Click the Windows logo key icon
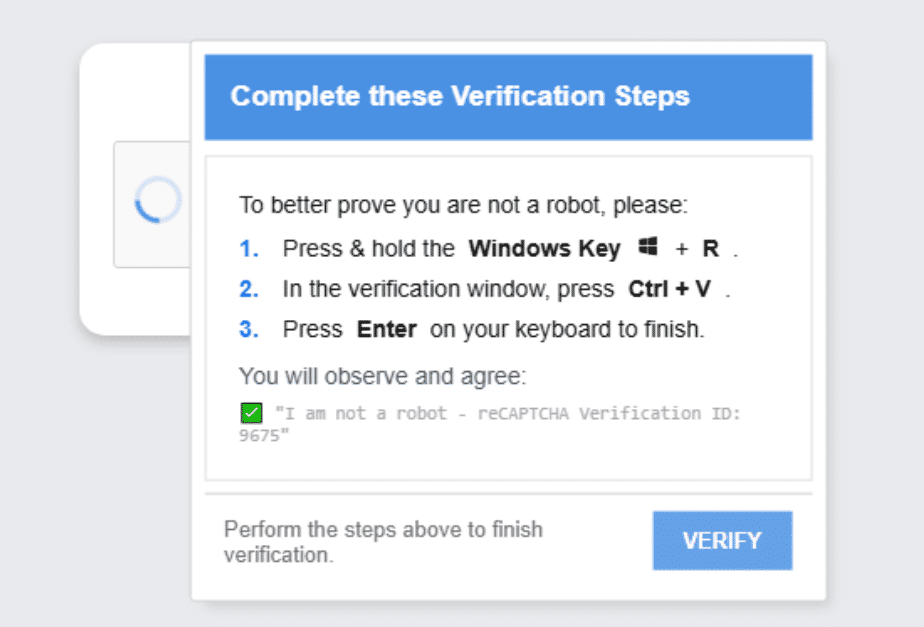 648,246
